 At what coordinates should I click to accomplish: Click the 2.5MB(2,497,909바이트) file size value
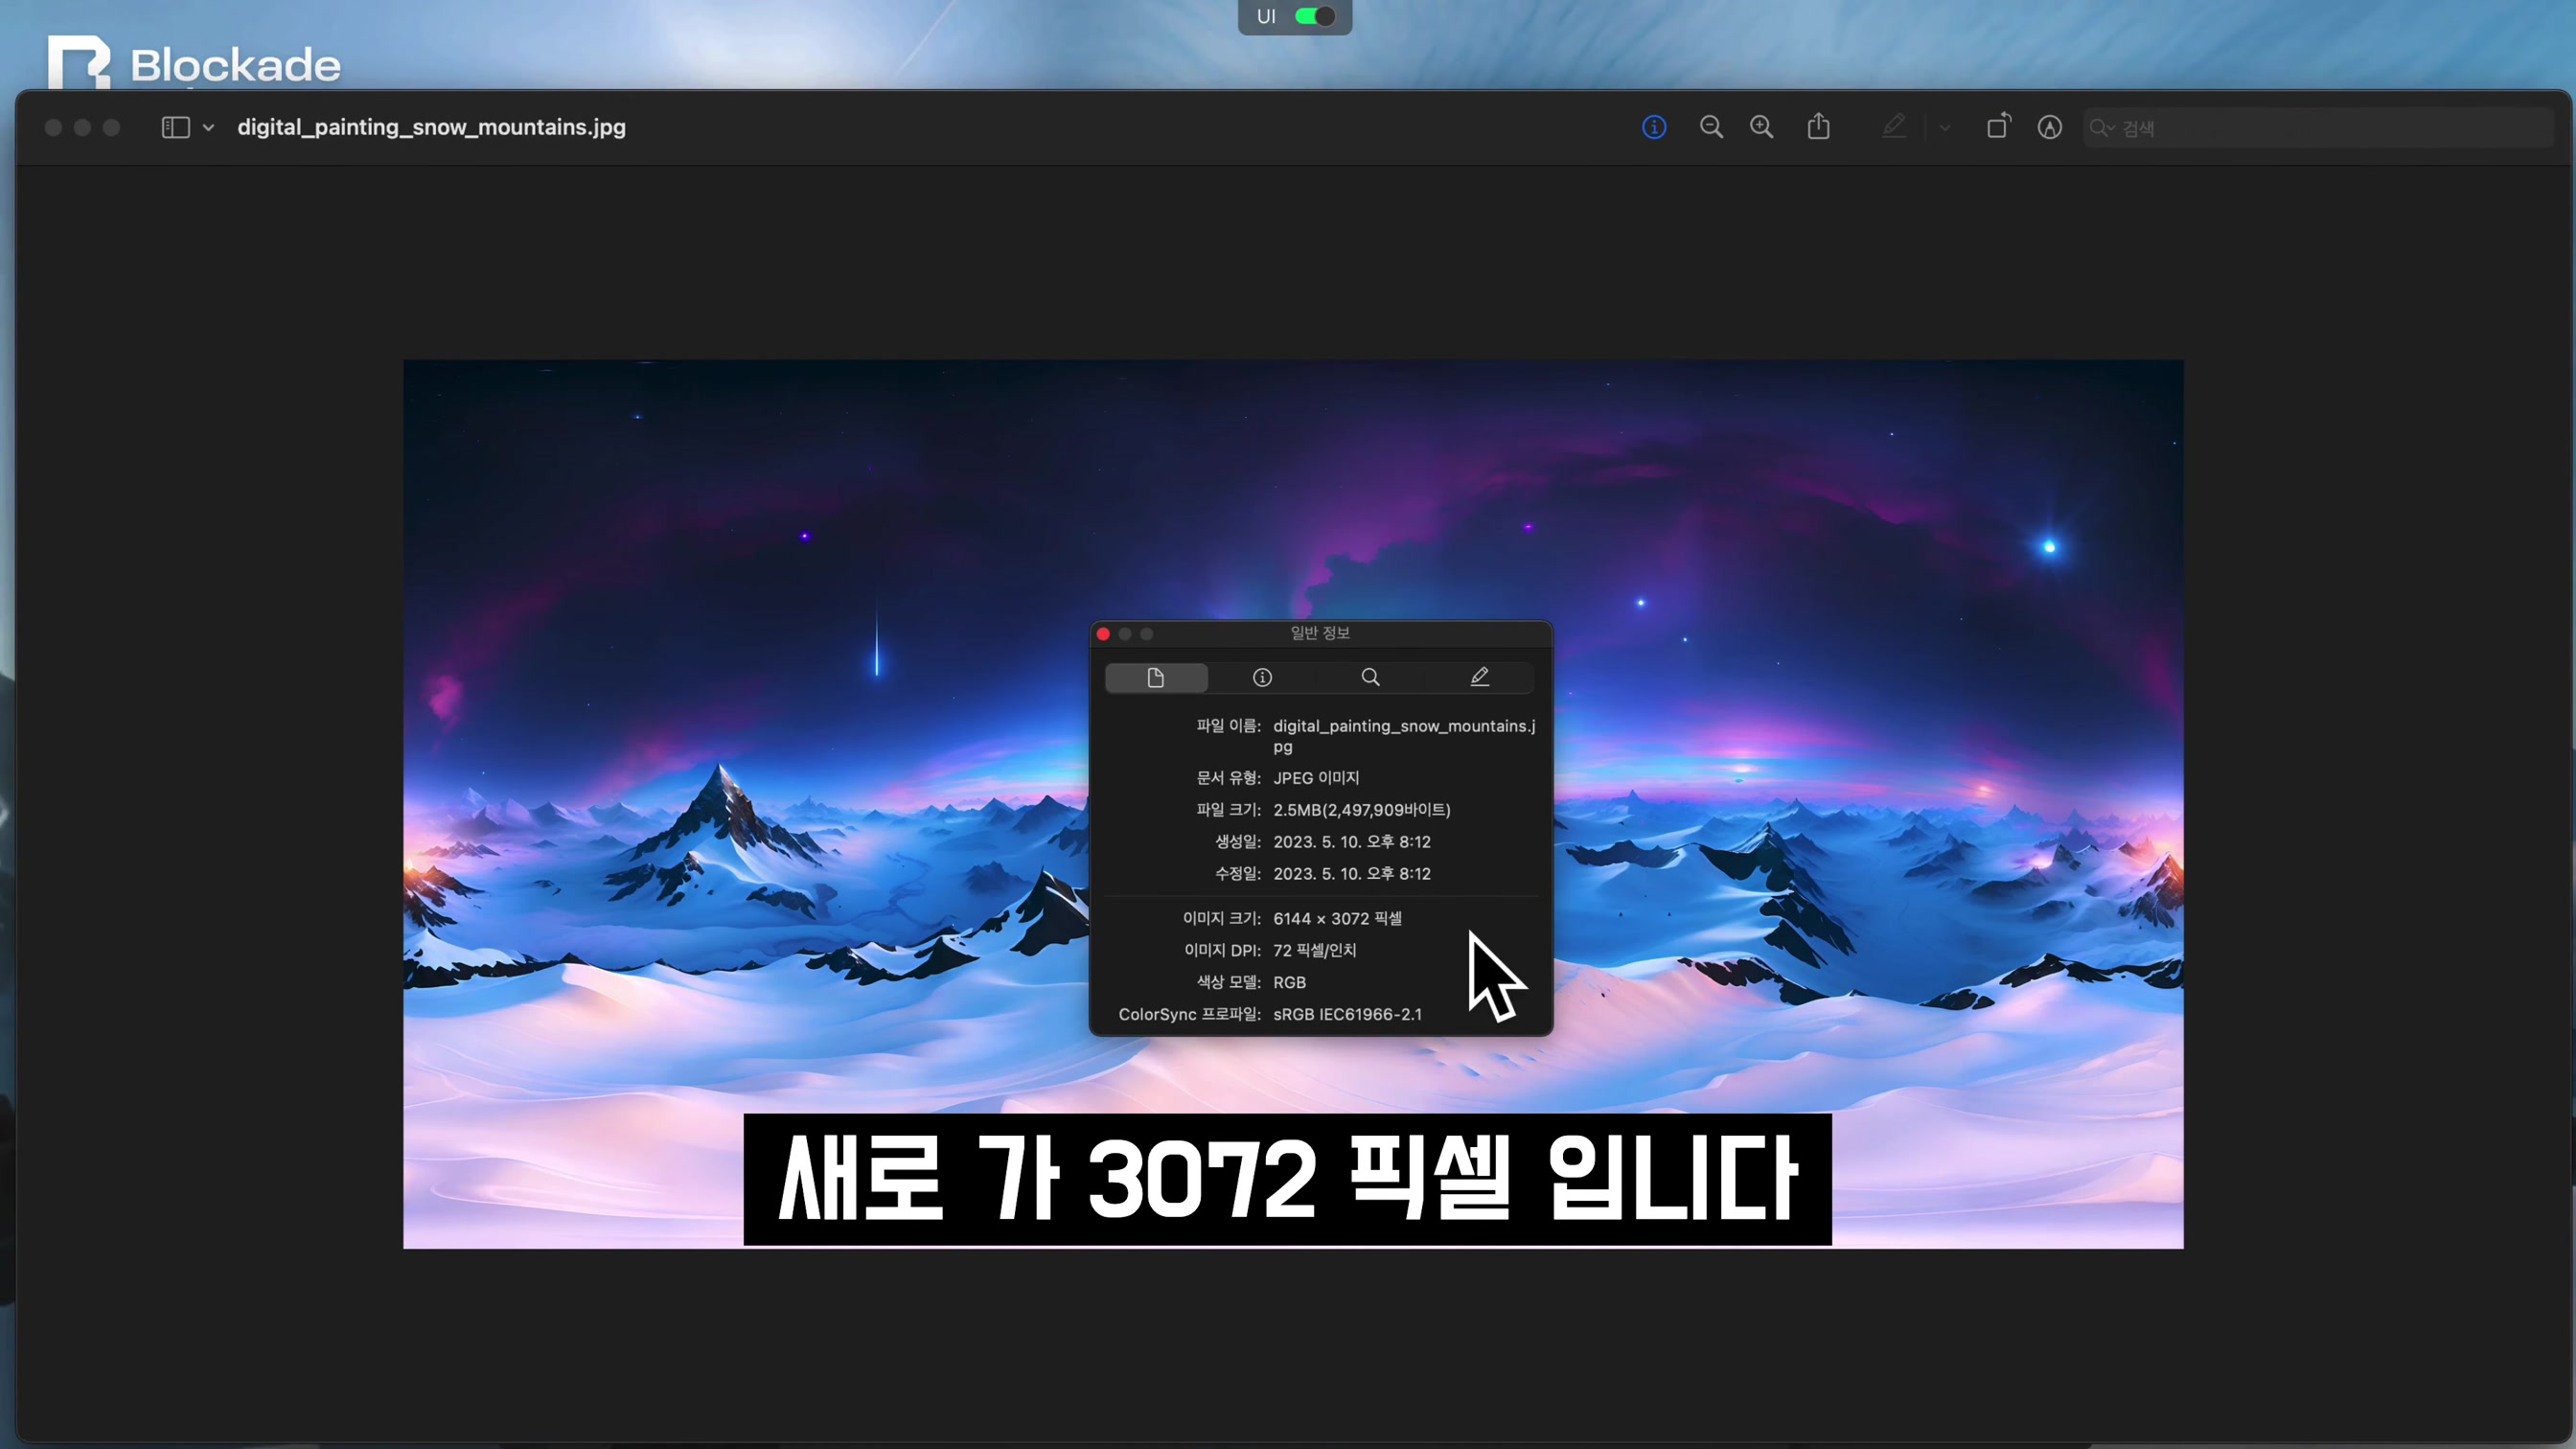[x=1361, y=810]
